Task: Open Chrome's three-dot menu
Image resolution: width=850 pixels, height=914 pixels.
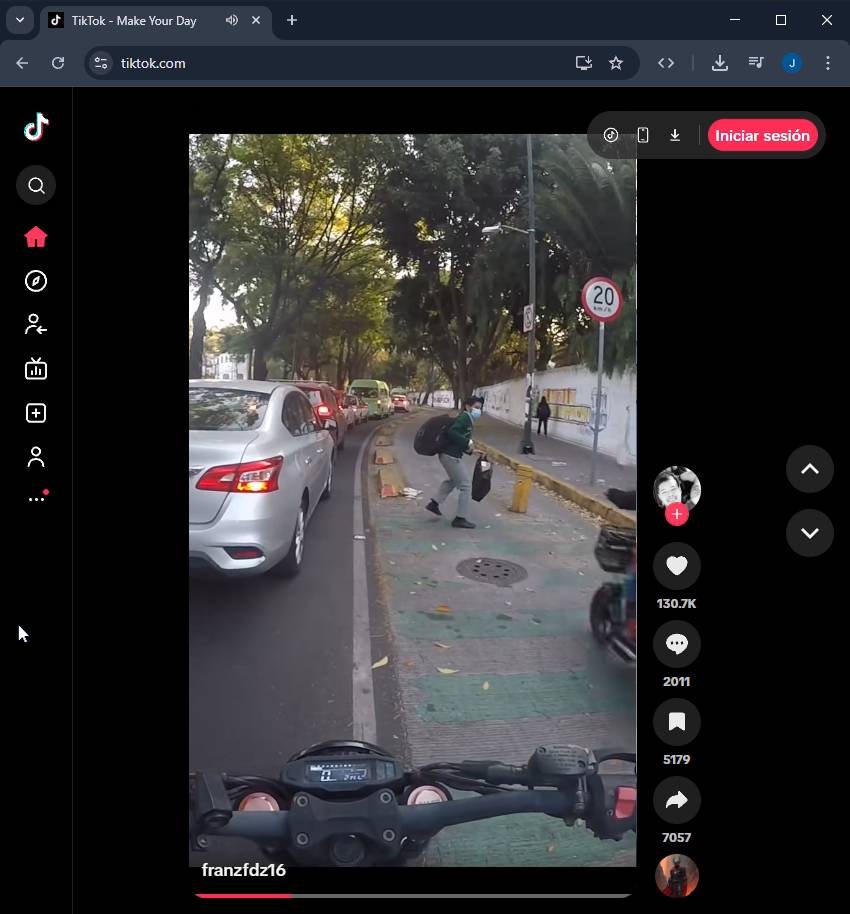Action: (827, 63)
